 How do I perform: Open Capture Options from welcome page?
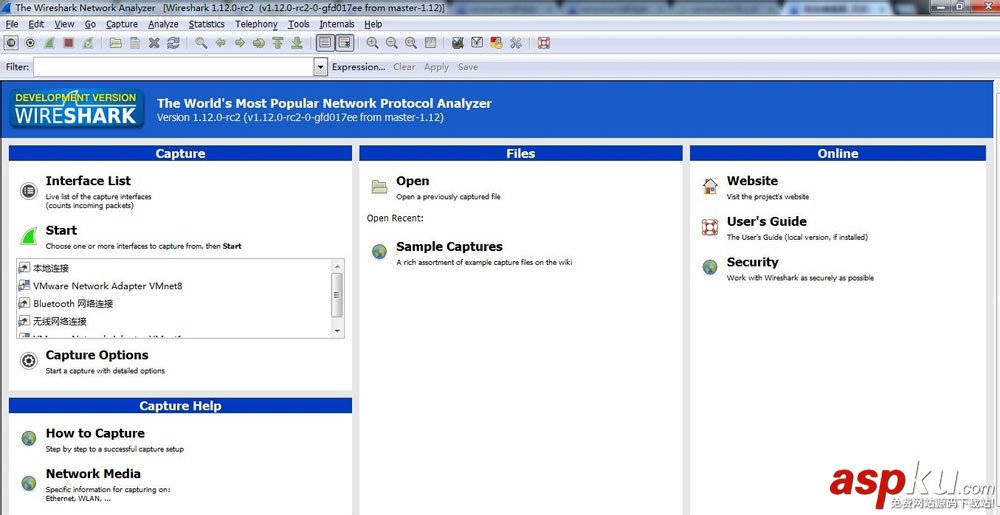click(97, 355)
